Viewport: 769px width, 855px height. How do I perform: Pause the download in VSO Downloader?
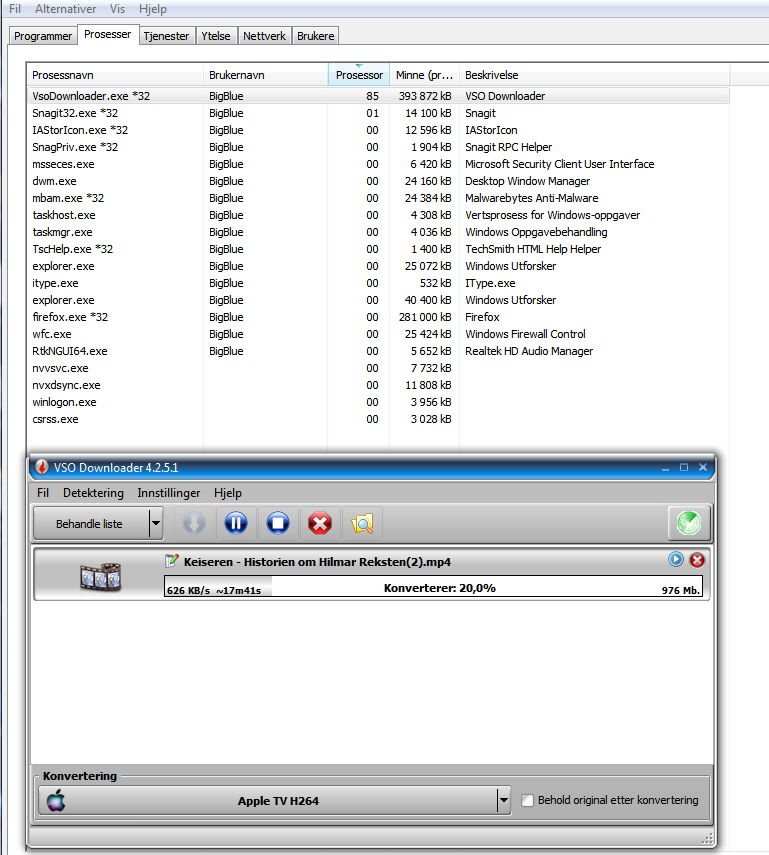tap(236, 523)
